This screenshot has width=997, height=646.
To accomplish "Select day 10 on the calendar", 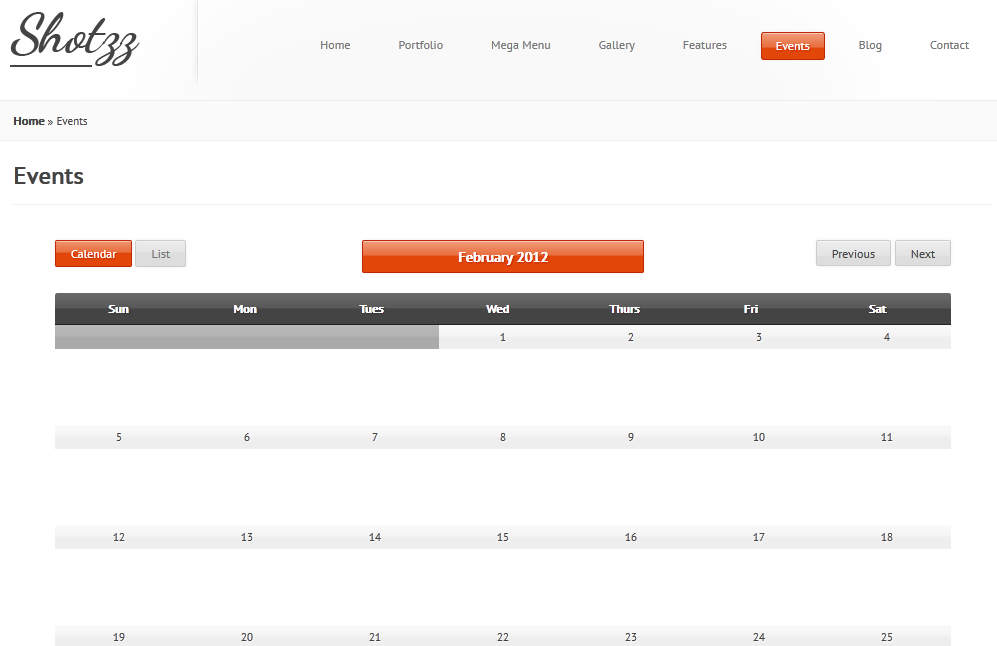I will coord(759,437).
